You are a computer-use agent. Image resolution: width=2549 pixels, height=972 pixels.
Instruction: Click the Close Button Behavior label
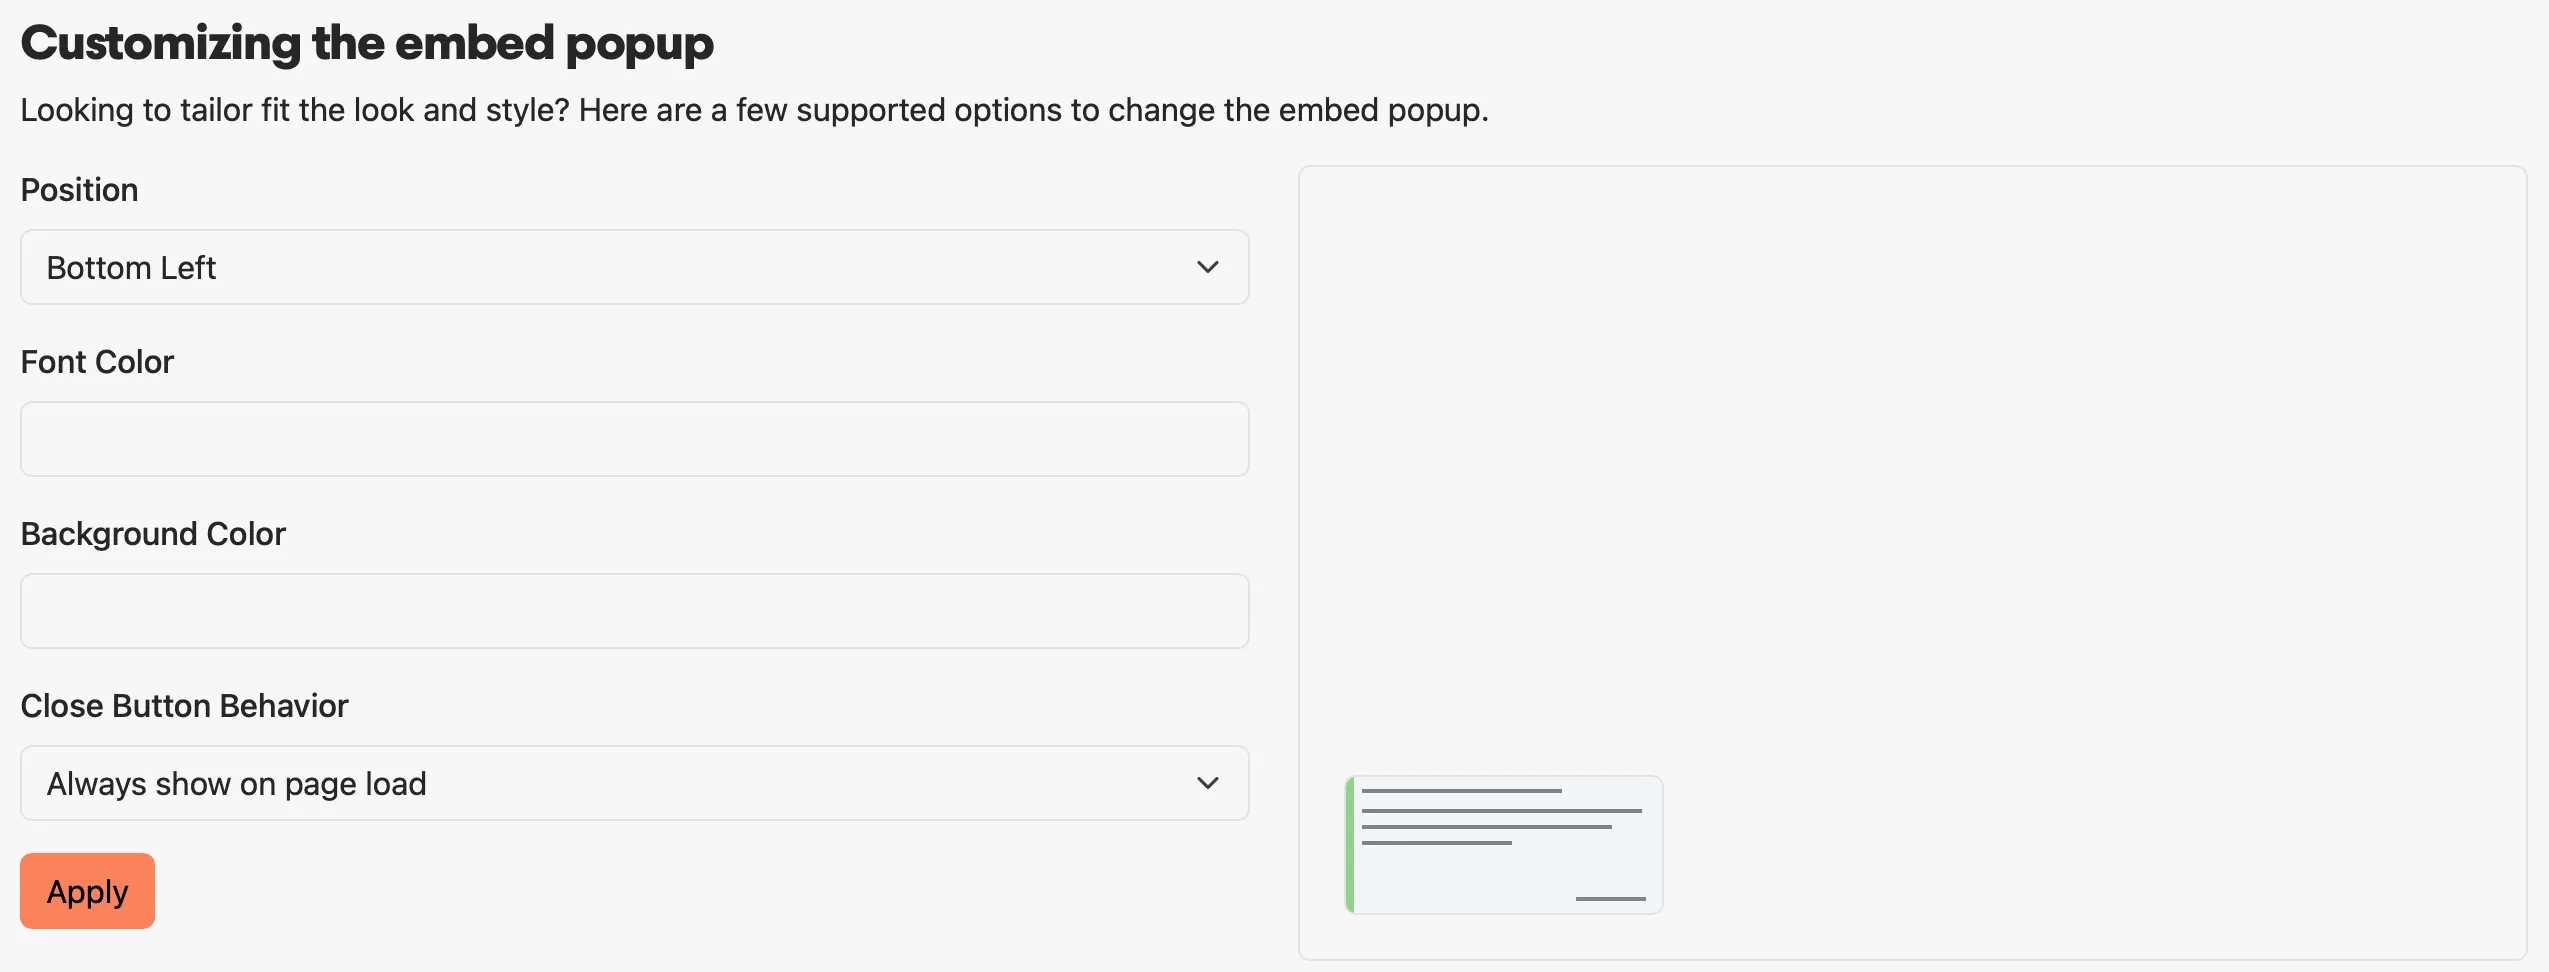tap(184, 705)
